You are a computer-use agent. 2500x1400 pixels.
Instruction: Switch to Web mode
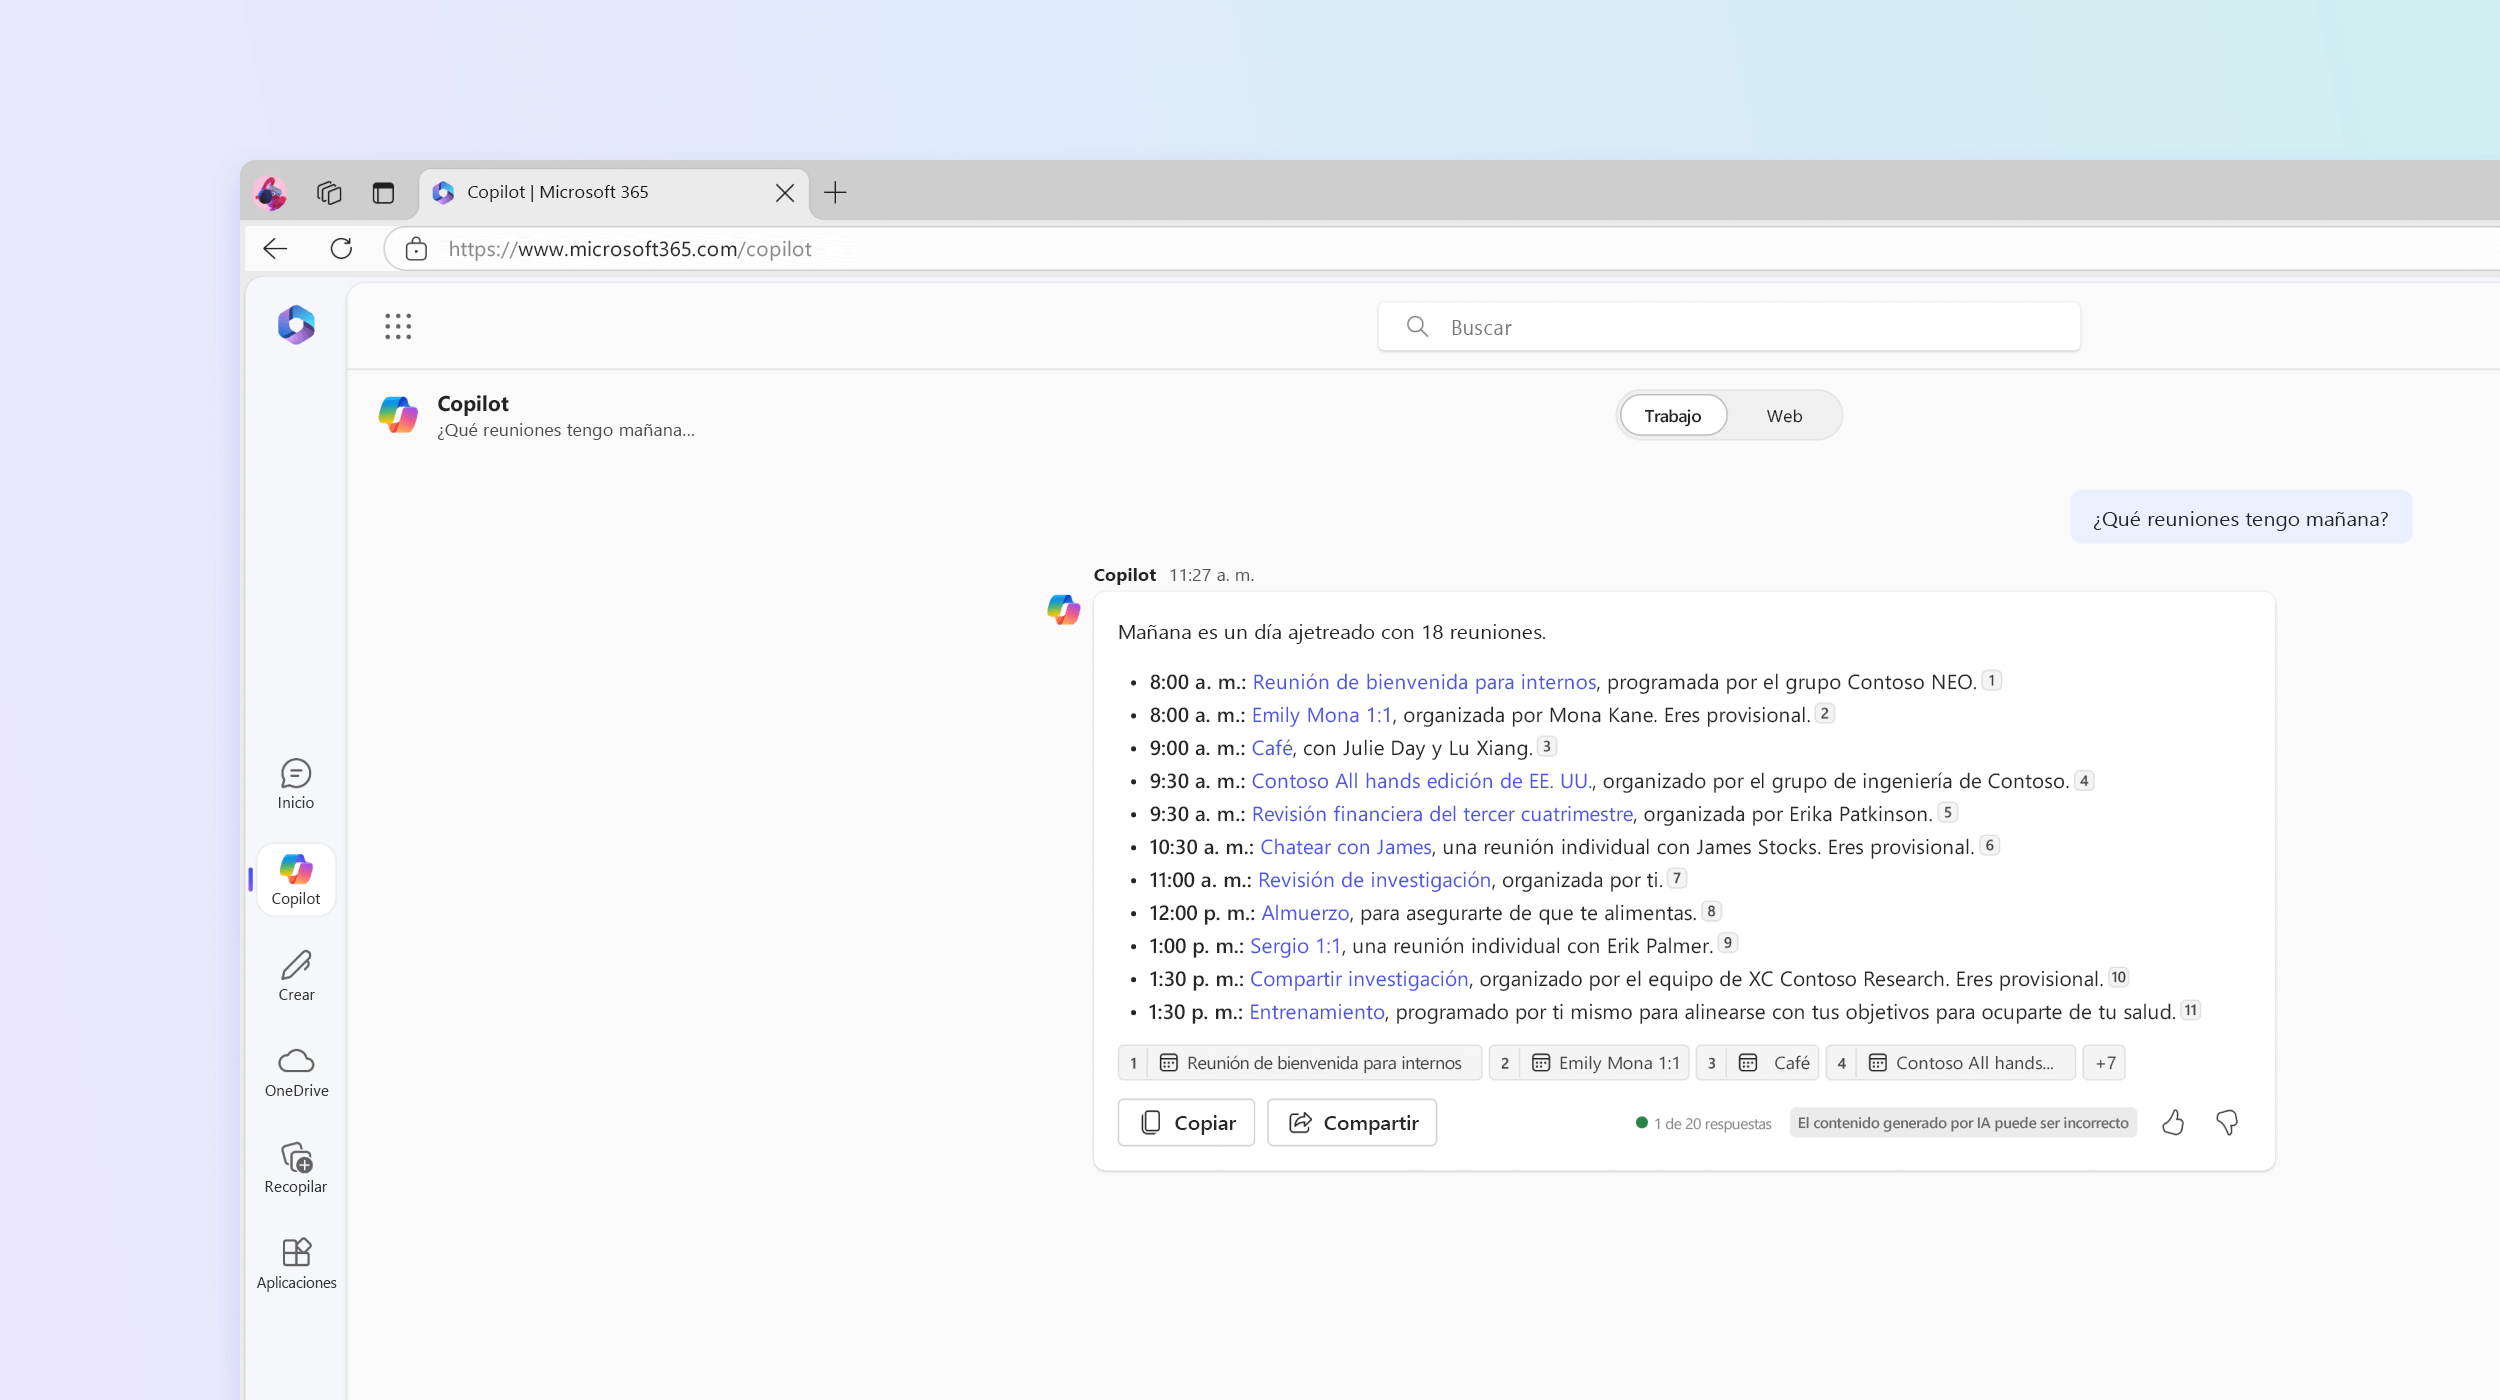[1784, 416]
